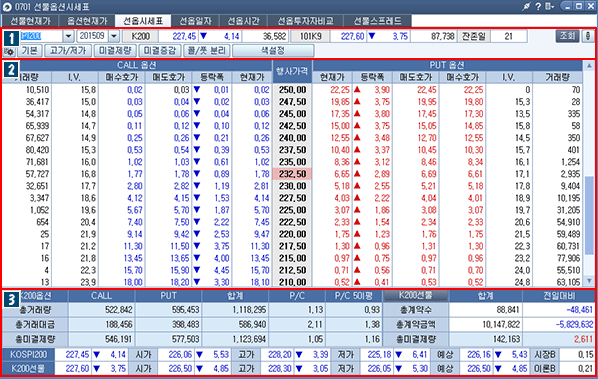Screen dimensions: 598x379
Task: Toggle the 콜/풋 분리 button
Action: 207,51
